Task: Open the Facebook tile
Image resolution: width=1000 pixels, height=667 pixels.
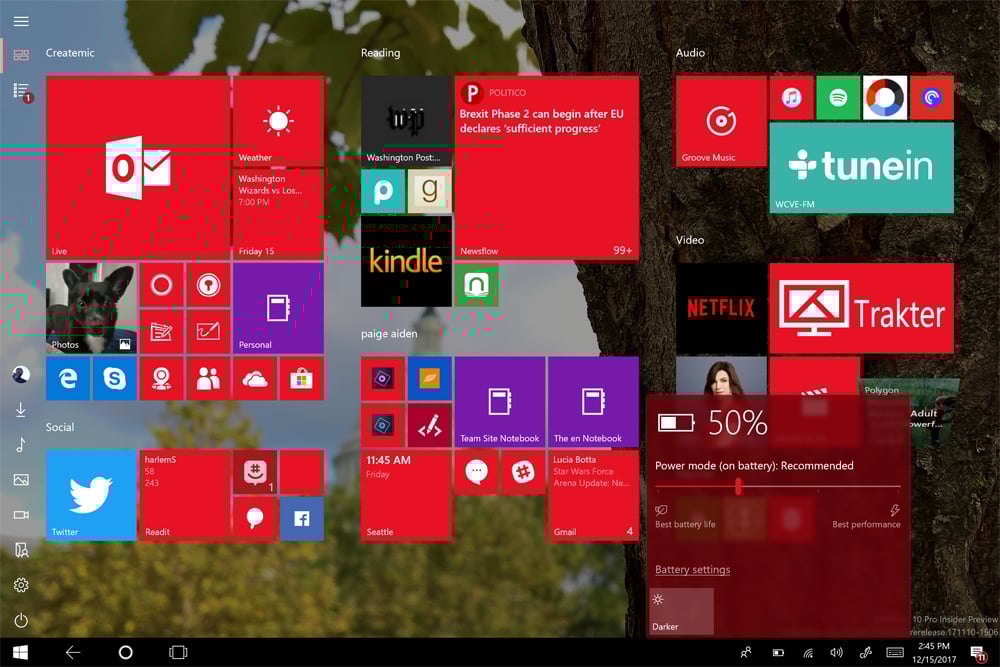Action: [x=301, y=518]
